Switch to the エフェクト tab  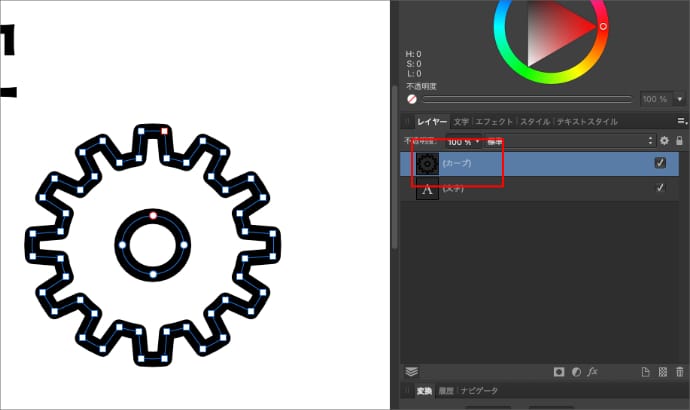click(493, 121)
